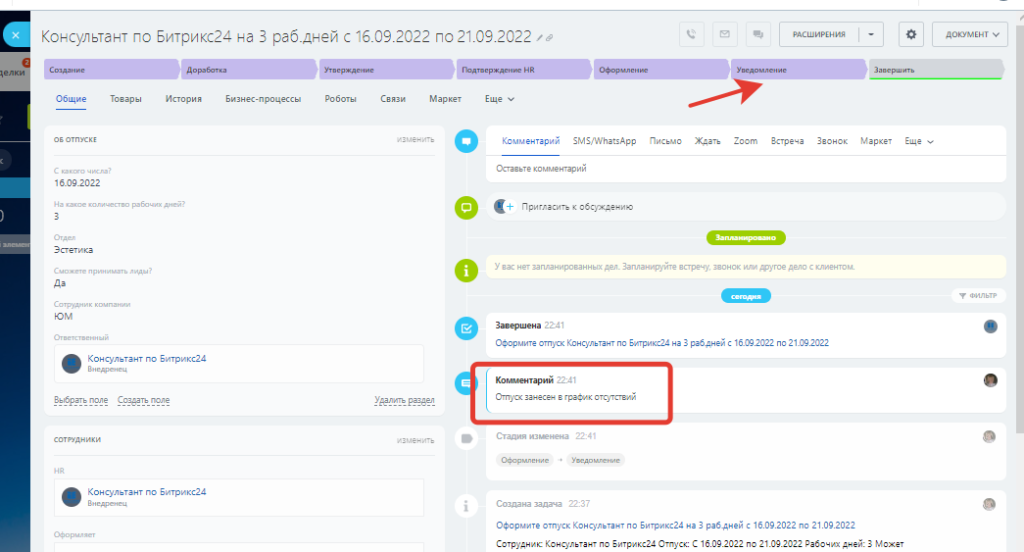The image size is (1024, 552).
Task: Select the SMS/WhatsApp timeline tab
Action: (x=604, y=141)
